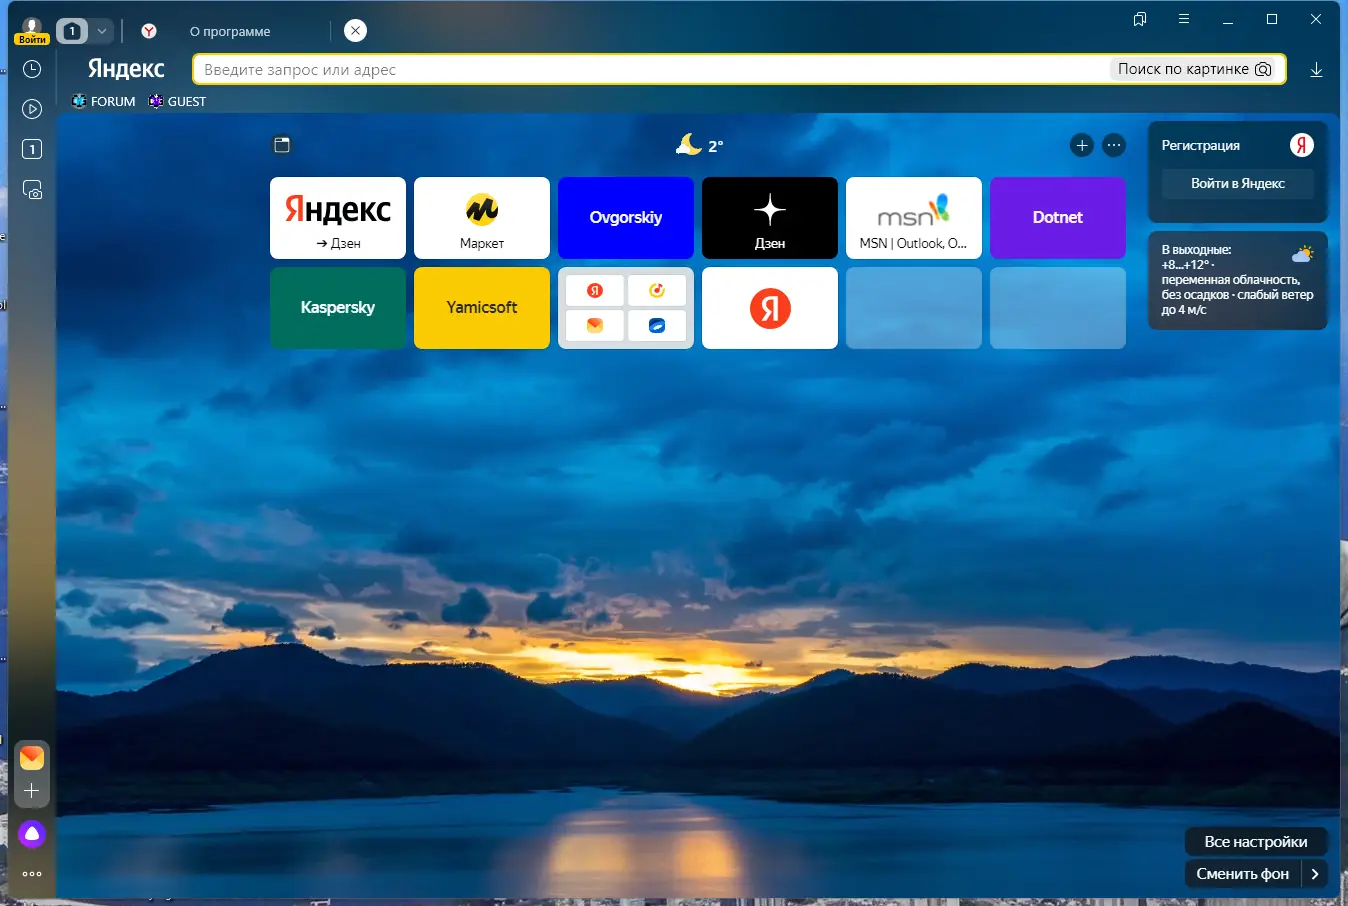Image resolution: width=1348 pixels, height=906 pixels.
Task: Open the tile grid three-dot options
Action: click(x=1114, y=145)
